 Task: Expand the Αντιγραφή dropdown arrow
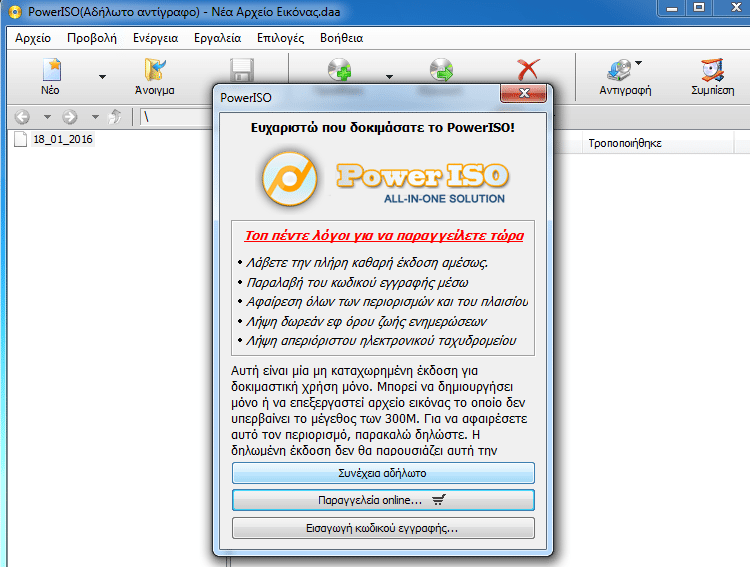pyautogui.click(x=639, y=63)
